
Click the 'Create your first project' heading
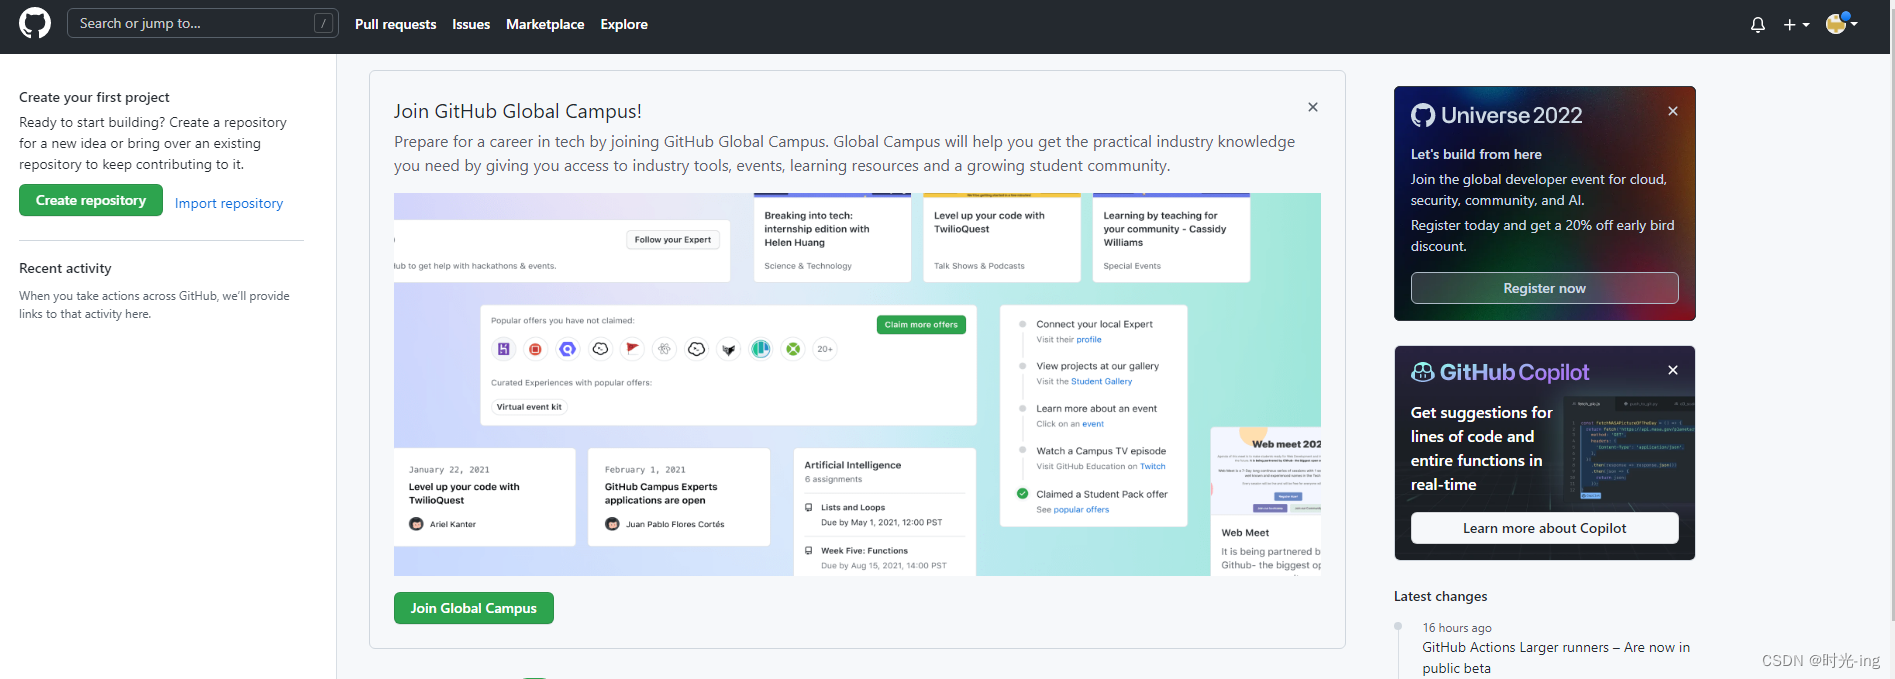pyautogui.click(x=94, y=97)
